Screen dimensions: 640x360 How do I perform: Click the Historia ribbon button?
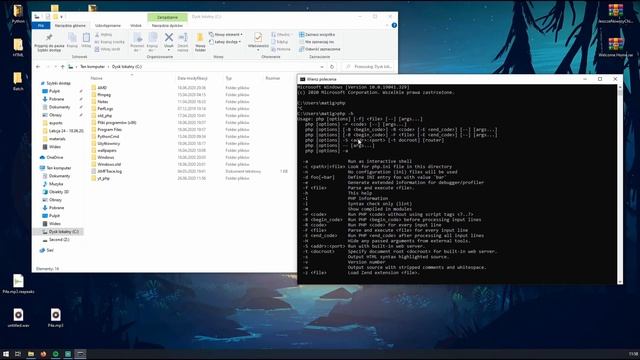coord(281,49)
